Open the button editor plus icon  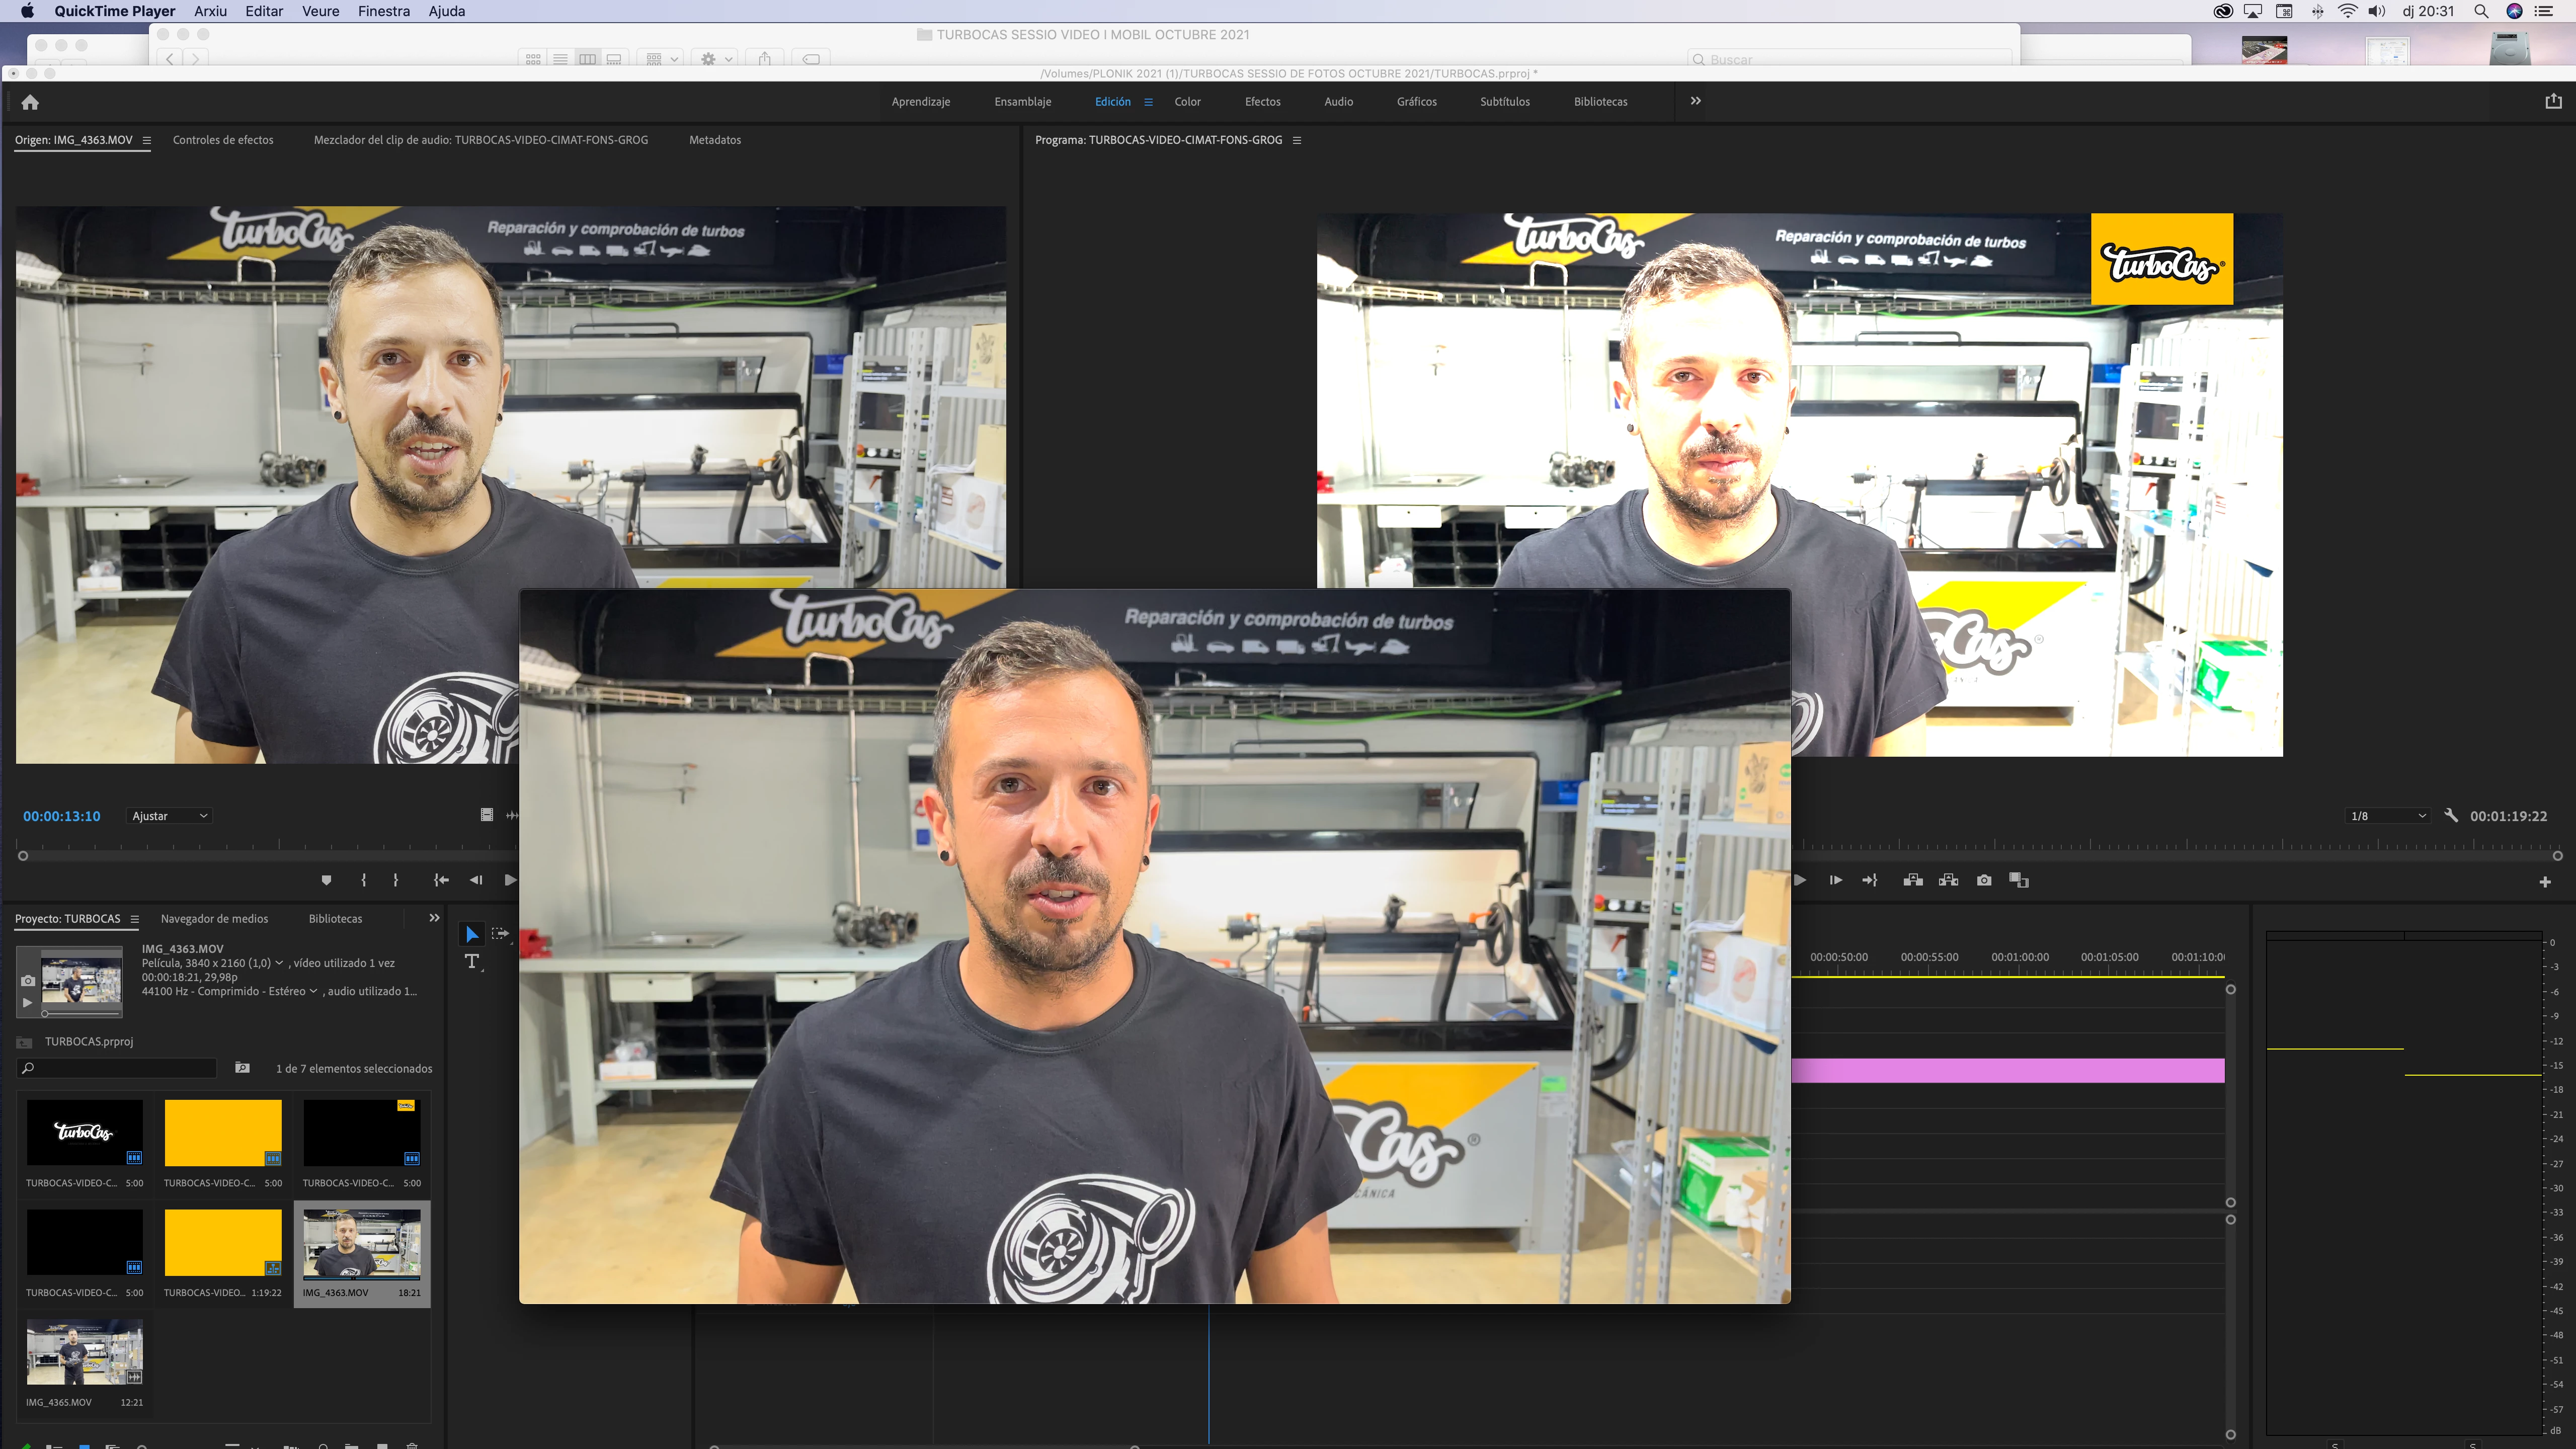2545,881
